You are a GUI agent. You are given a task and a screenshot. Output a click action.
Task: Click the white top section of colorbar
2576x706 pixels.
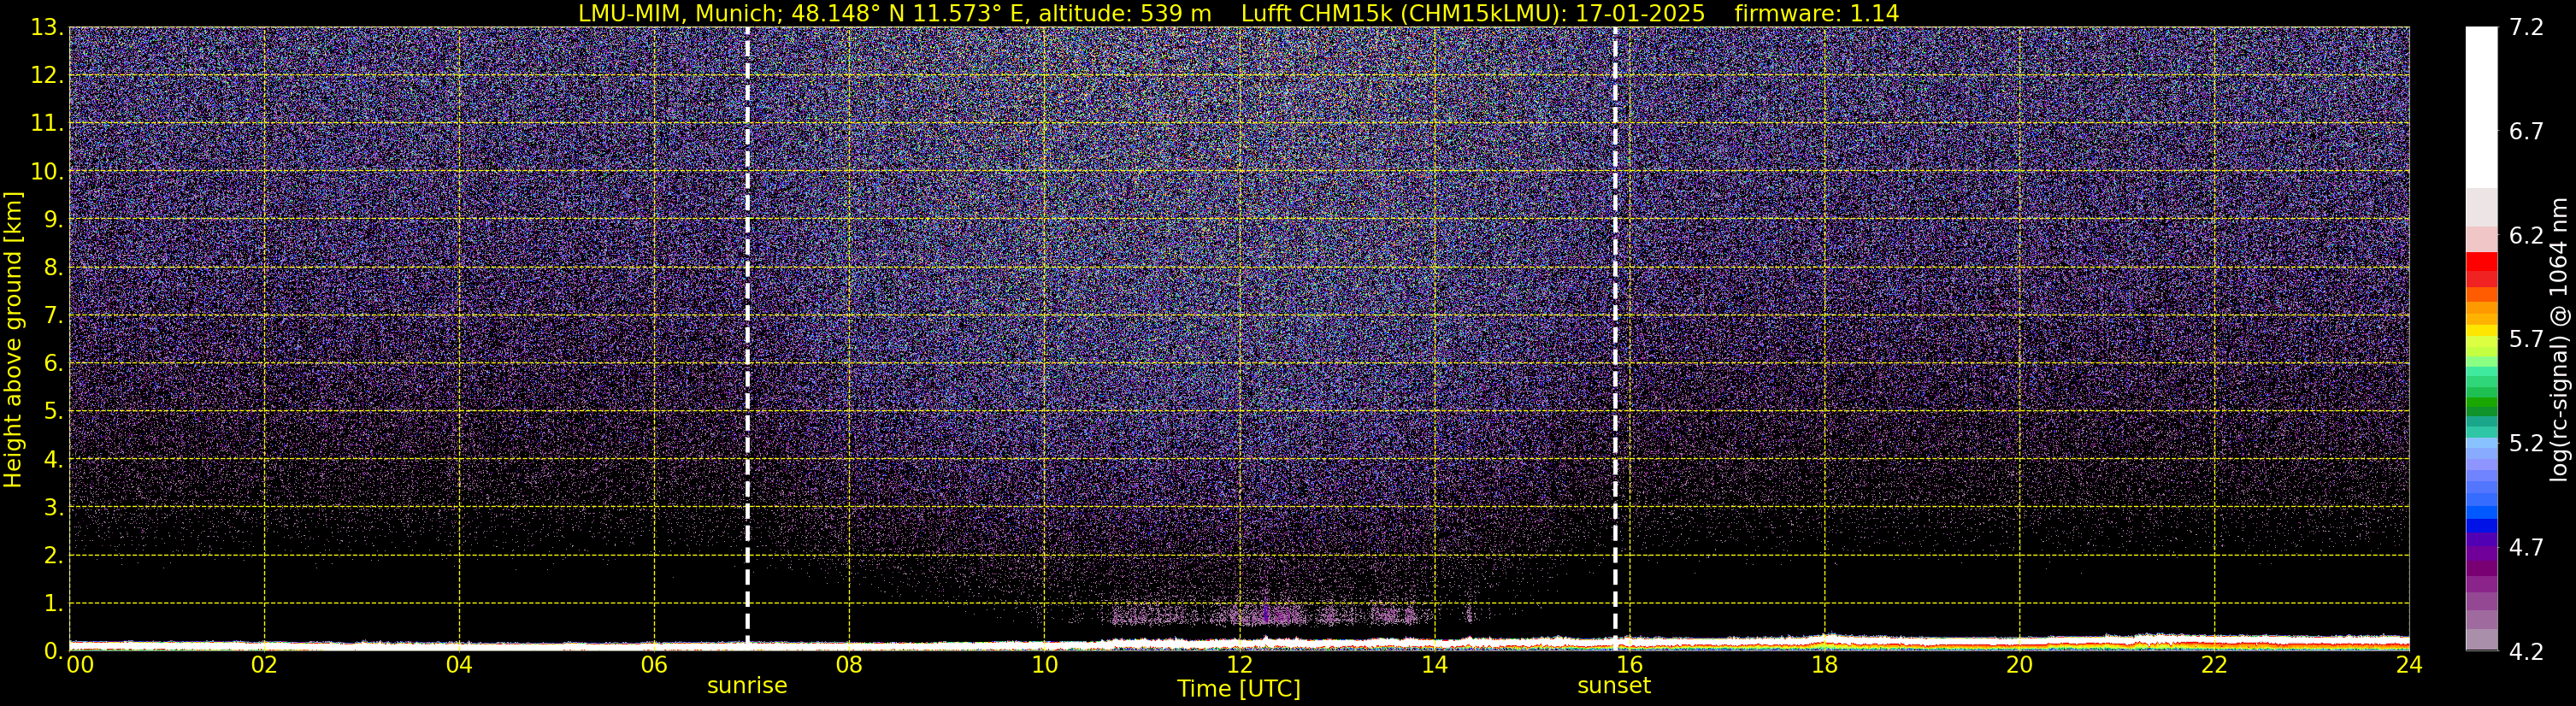tap(2481, 107)
